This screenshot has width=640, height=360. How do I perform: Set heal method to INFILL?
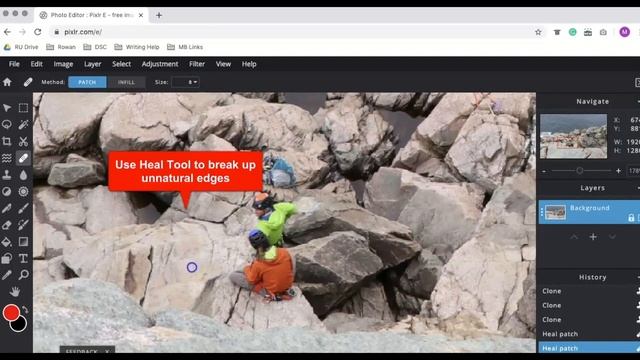coord(126,82)
